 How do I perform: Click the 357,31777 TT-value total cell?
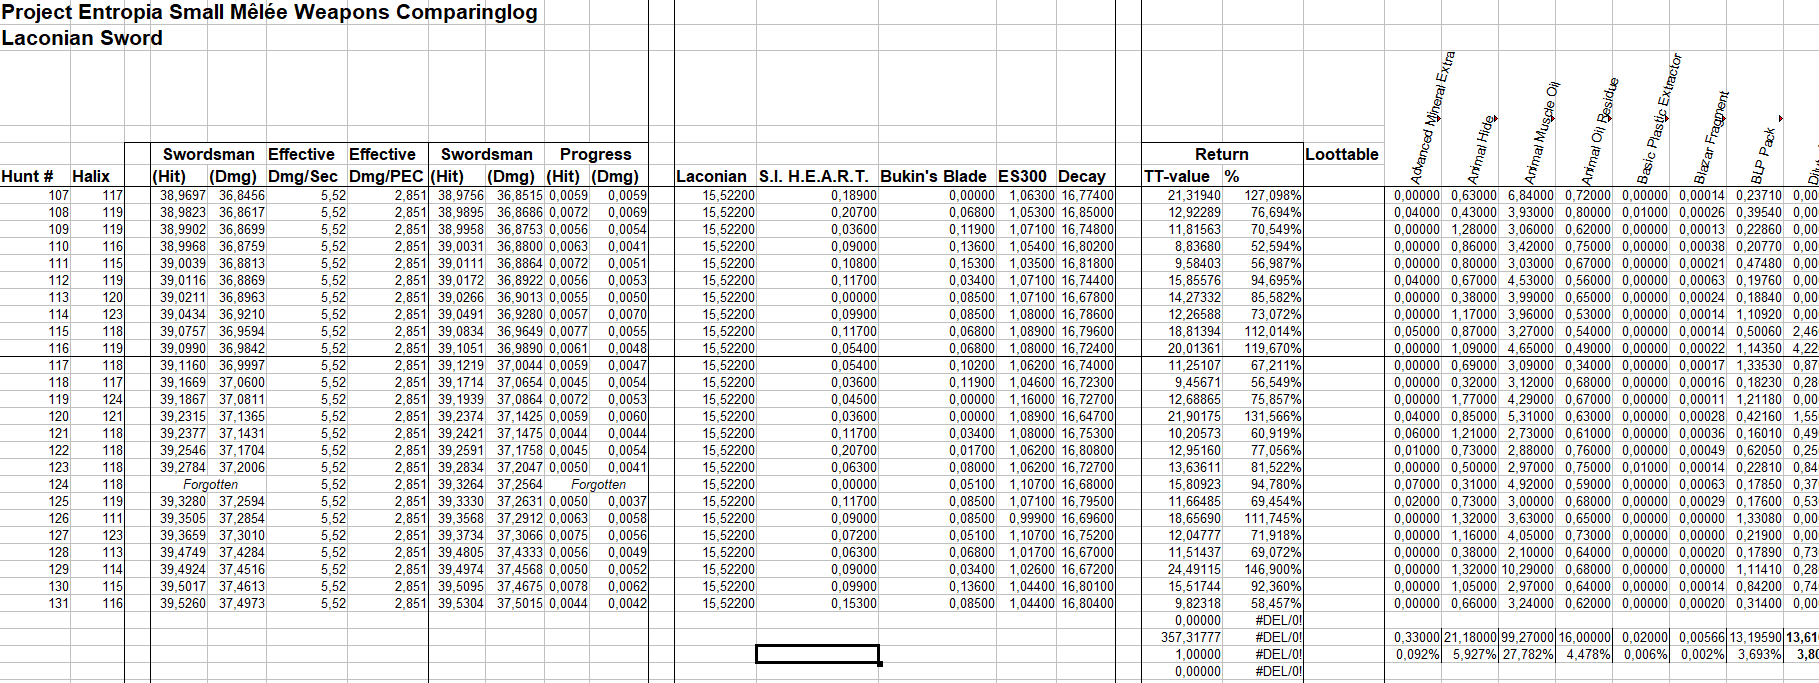[x=1190, y=638]
